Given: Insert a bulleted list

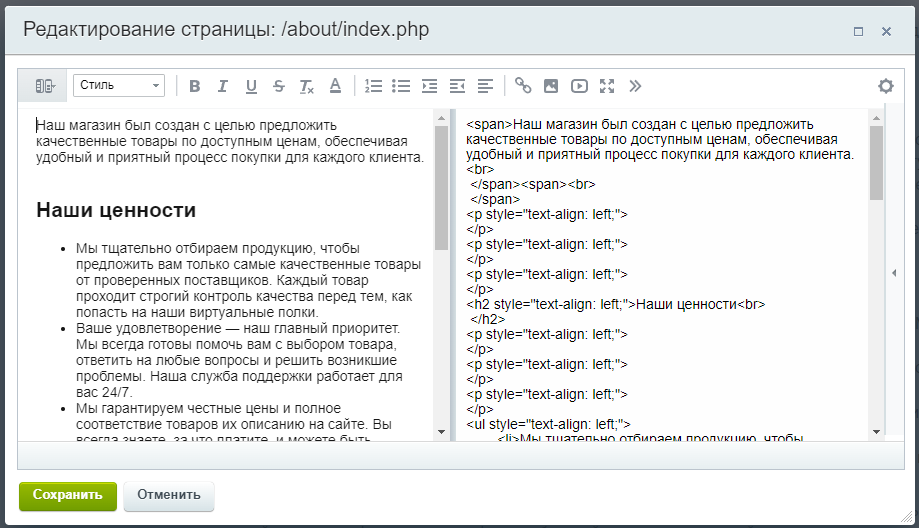Looking at the screenshot, I should click(x=401, y=86).
